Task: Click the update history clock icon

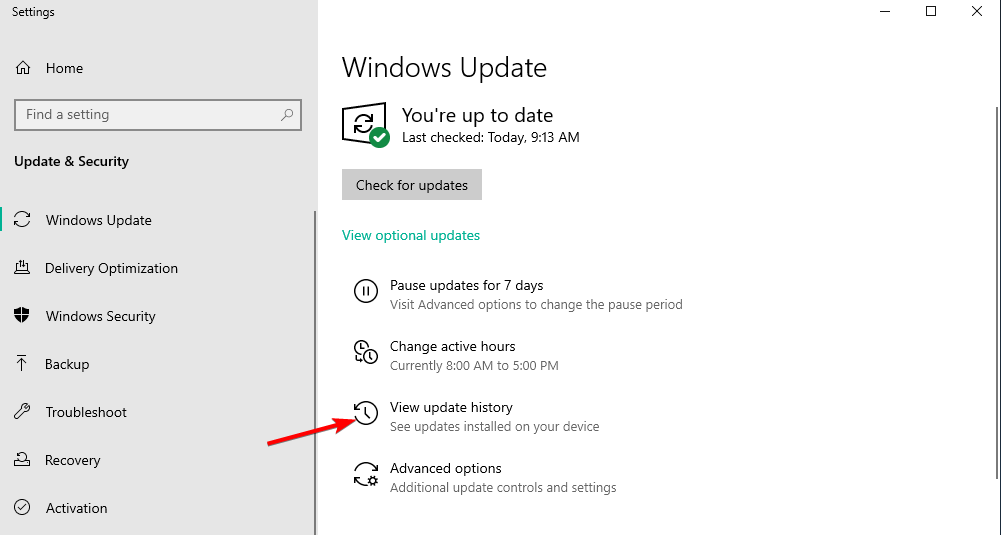Action: [x=366, y=413]
